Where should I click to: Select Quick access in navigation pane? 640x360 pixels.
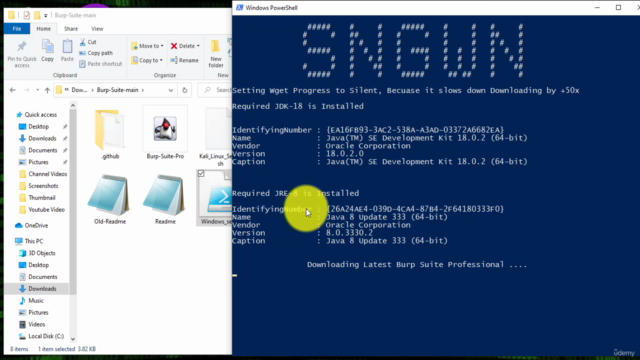pyautogui.click(x=40, y=115)
